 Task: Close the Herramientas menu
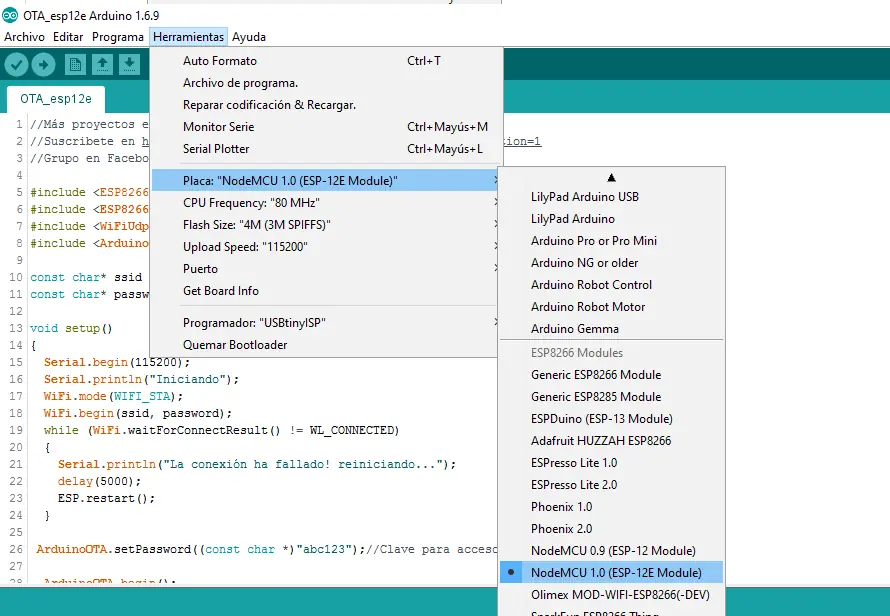click(x=188, y=37)
